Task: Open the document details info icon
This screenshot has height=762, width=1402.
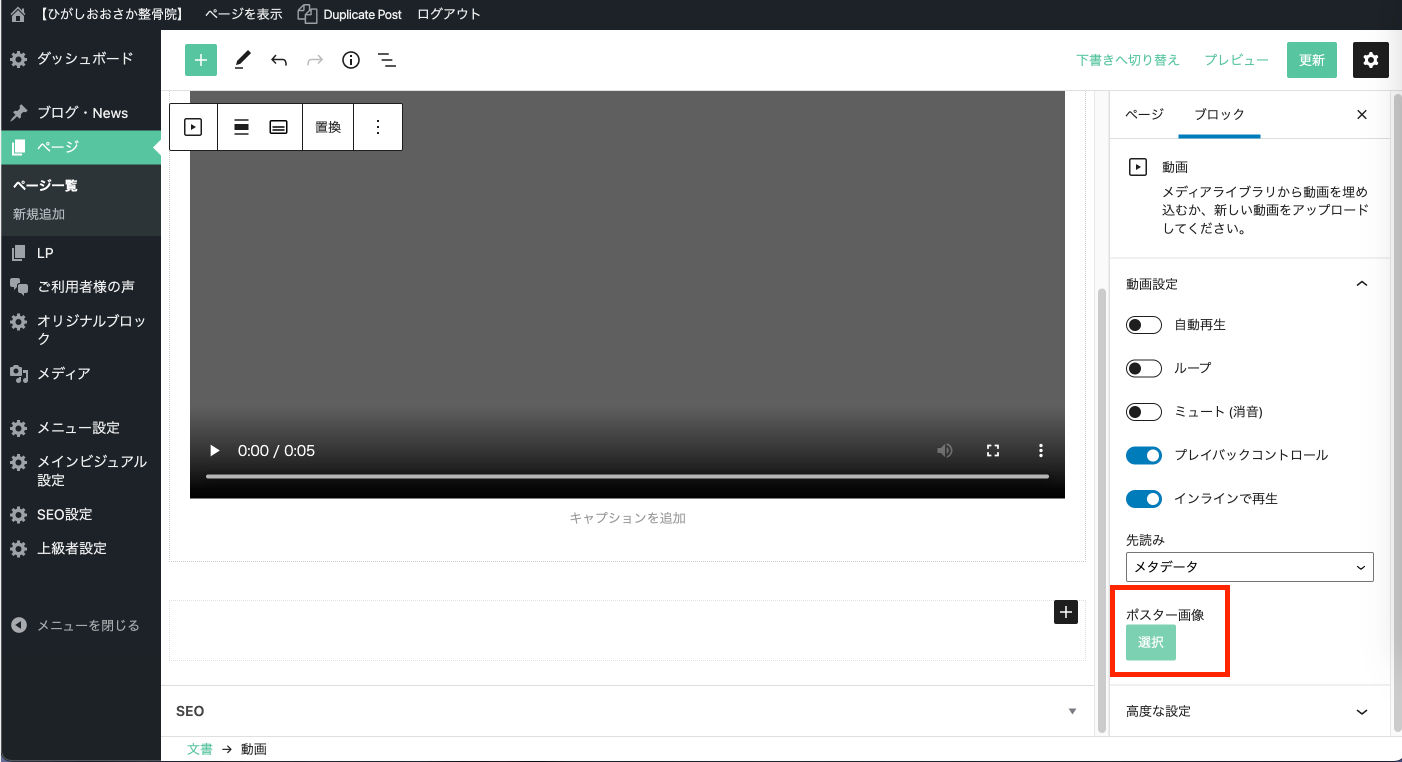Action: (x=350, y=60)
